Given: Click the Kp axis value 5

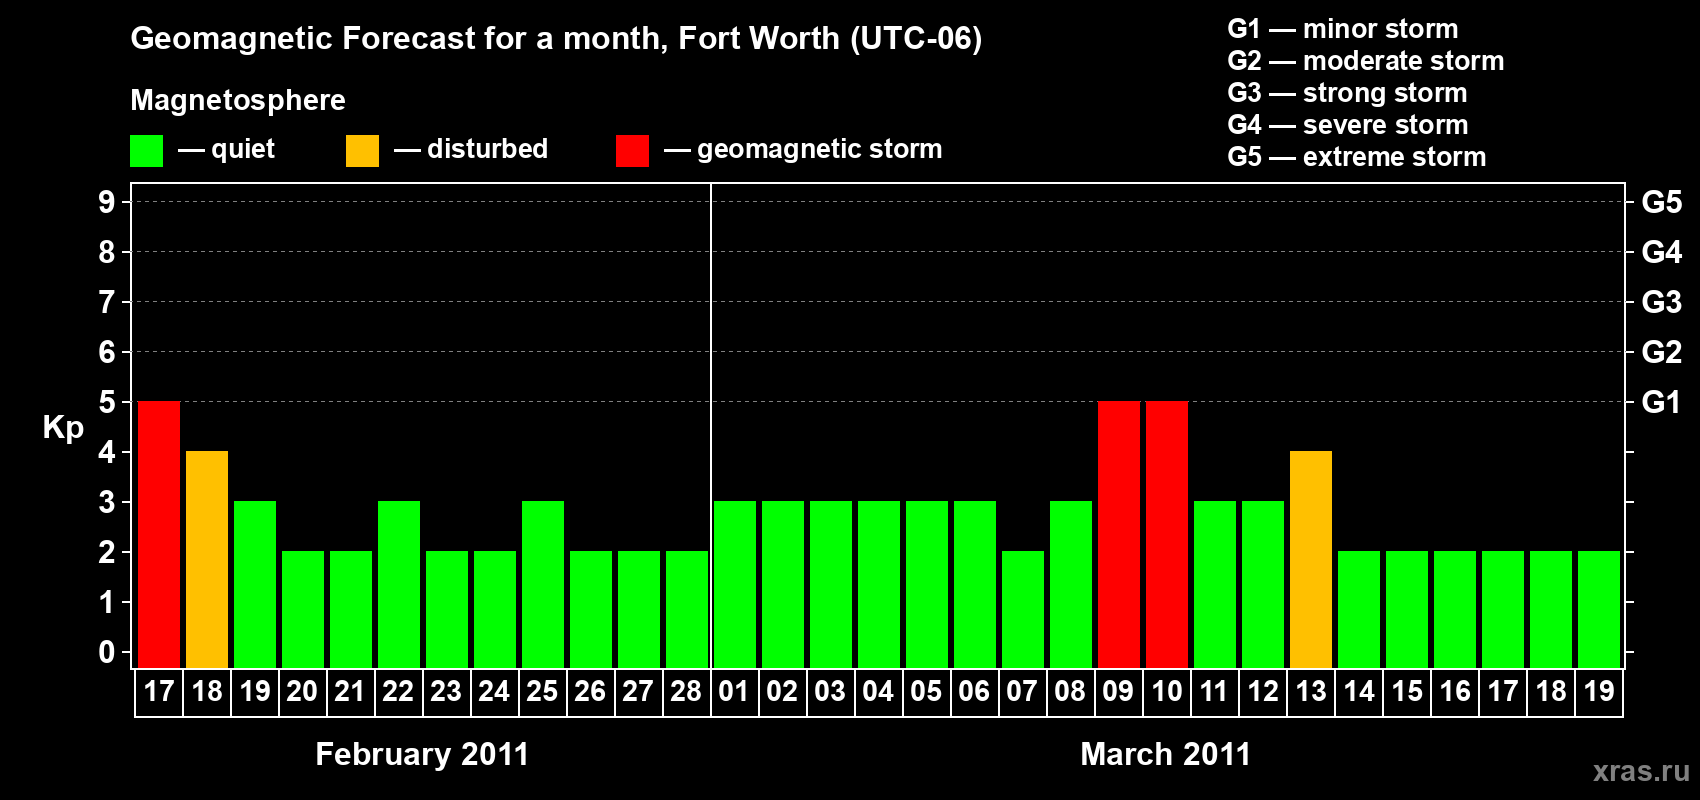Looking at the screenshot, I should [x=107, y=402].
